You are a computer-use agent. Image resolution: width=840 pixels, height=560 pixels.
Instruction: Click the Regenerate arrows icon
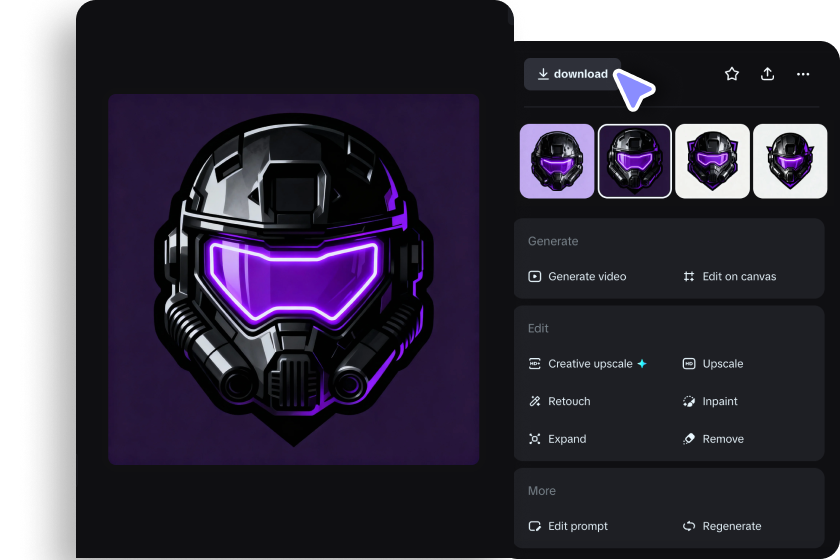pyautogui.click(x=689, y=526)
